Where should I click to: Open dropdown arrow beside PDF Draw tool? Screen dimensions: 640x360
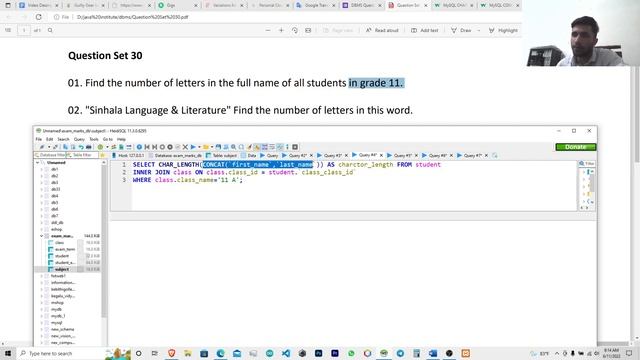coord(479,30)
